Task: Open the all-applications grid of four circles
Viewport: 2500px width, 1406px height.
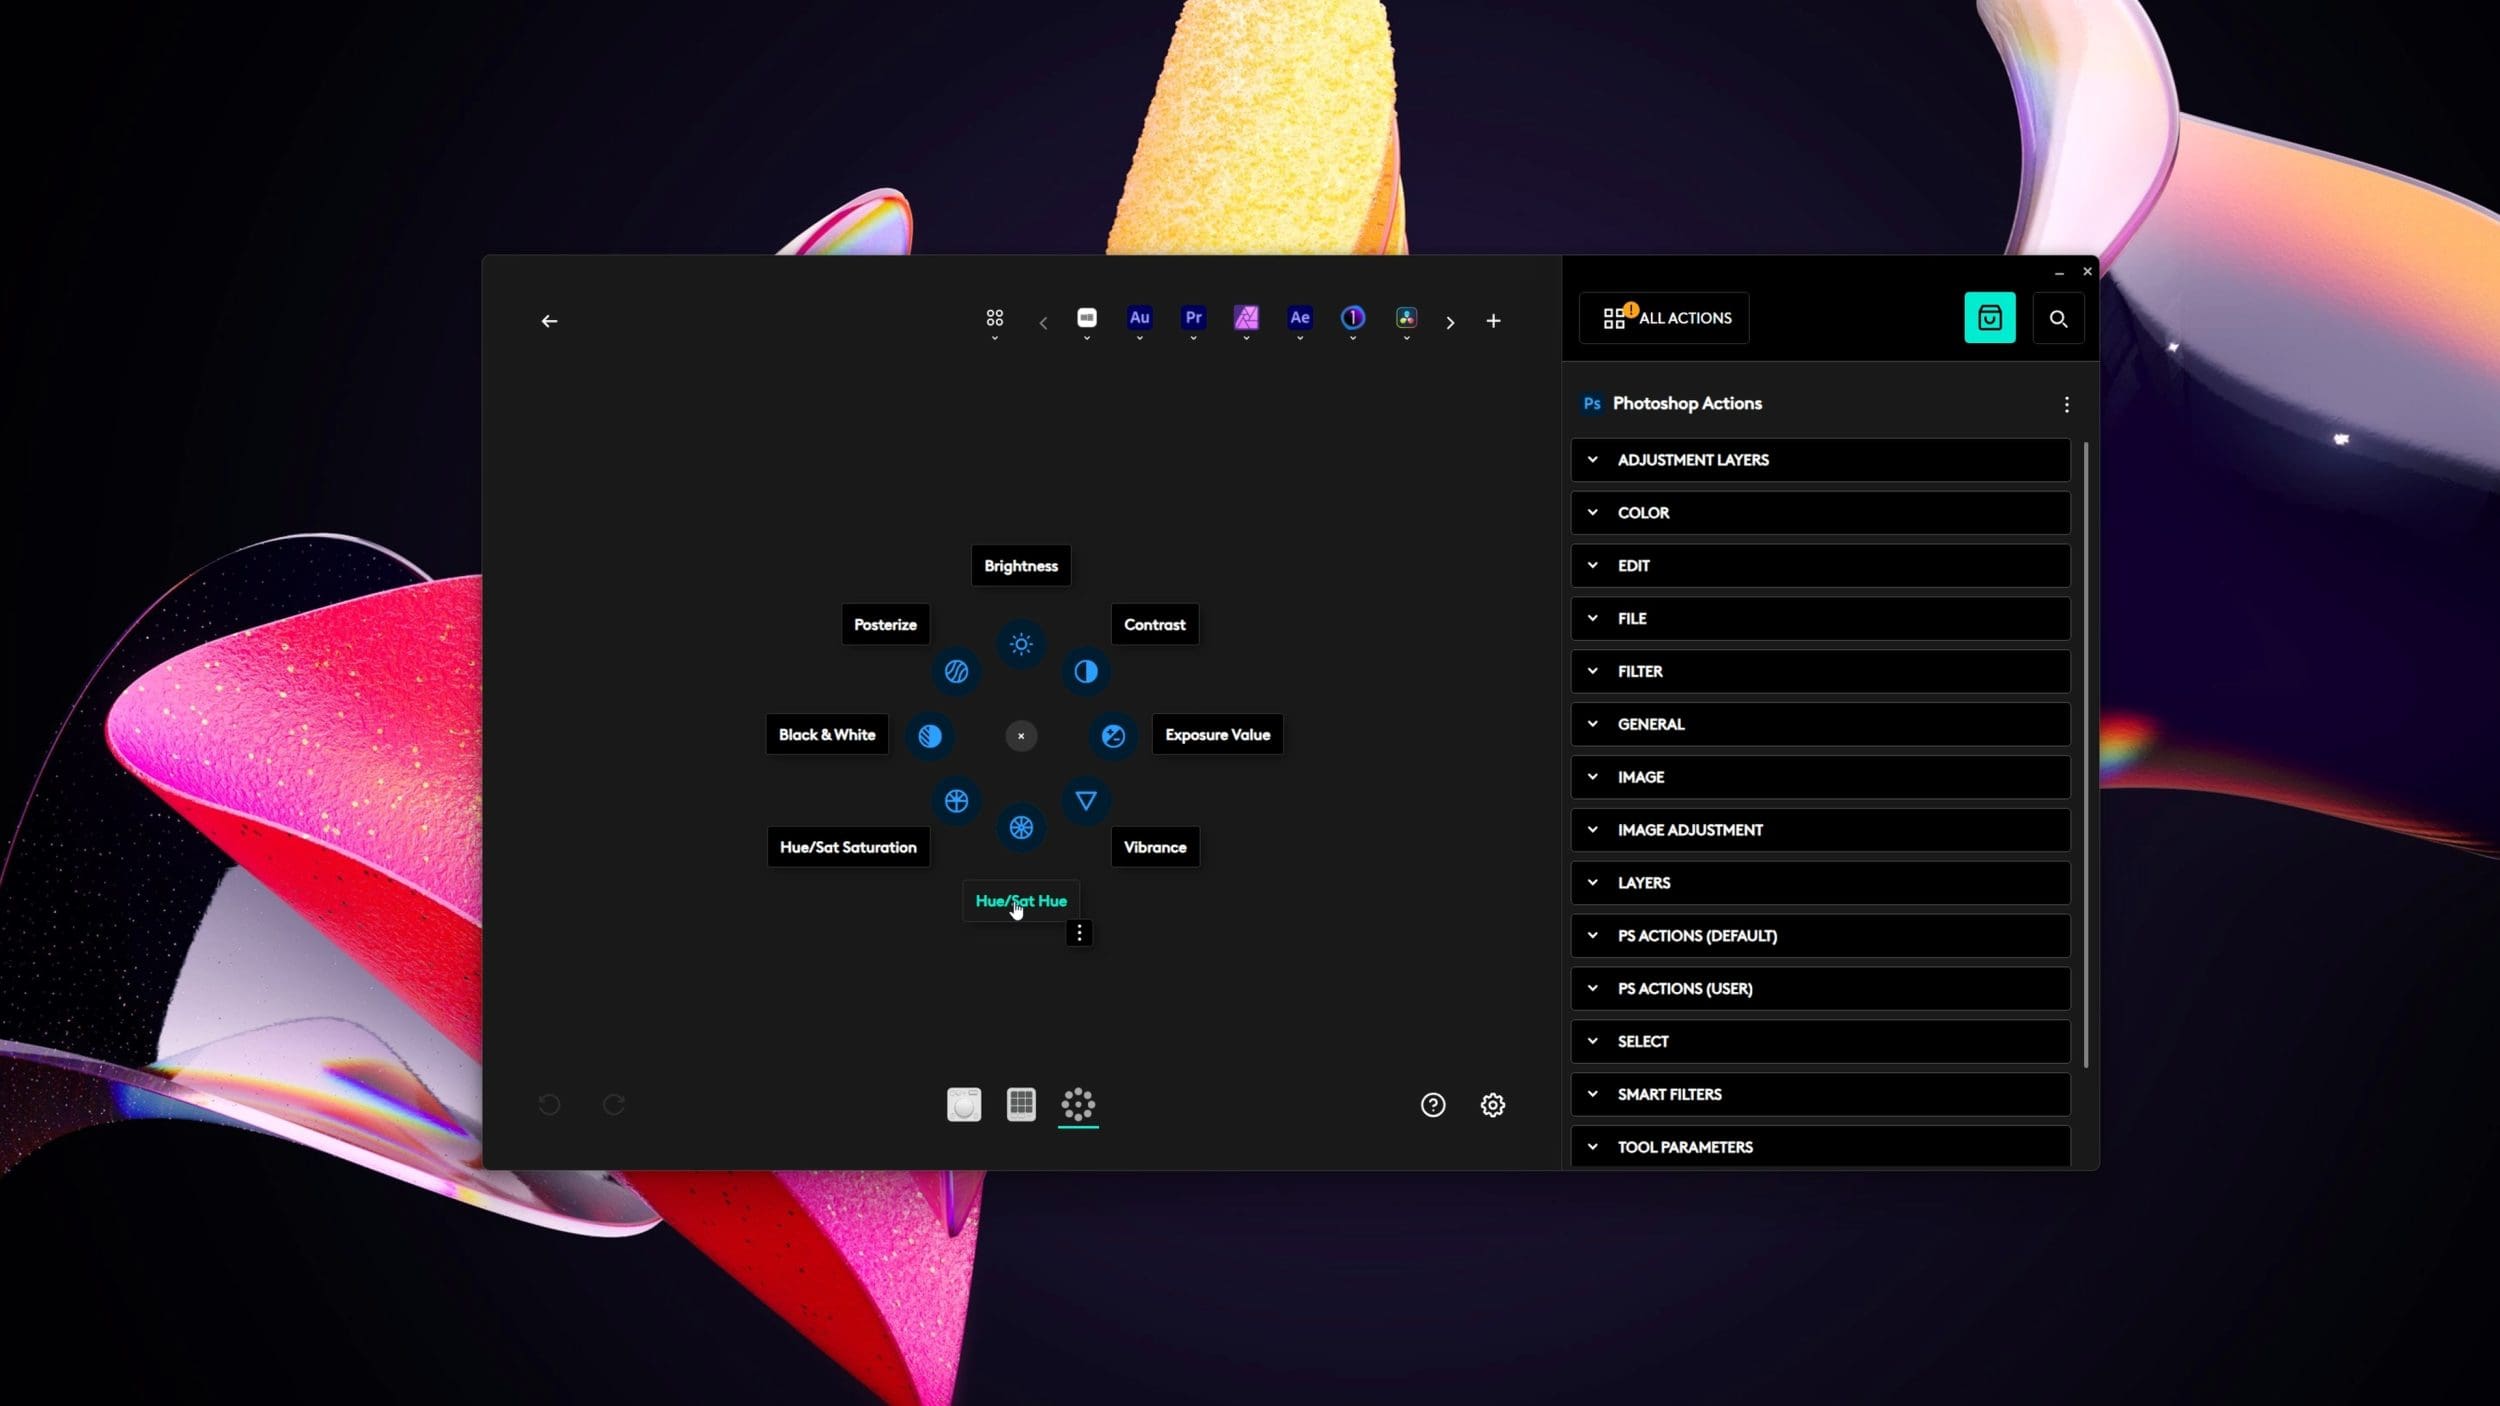Action: point(994,318)
